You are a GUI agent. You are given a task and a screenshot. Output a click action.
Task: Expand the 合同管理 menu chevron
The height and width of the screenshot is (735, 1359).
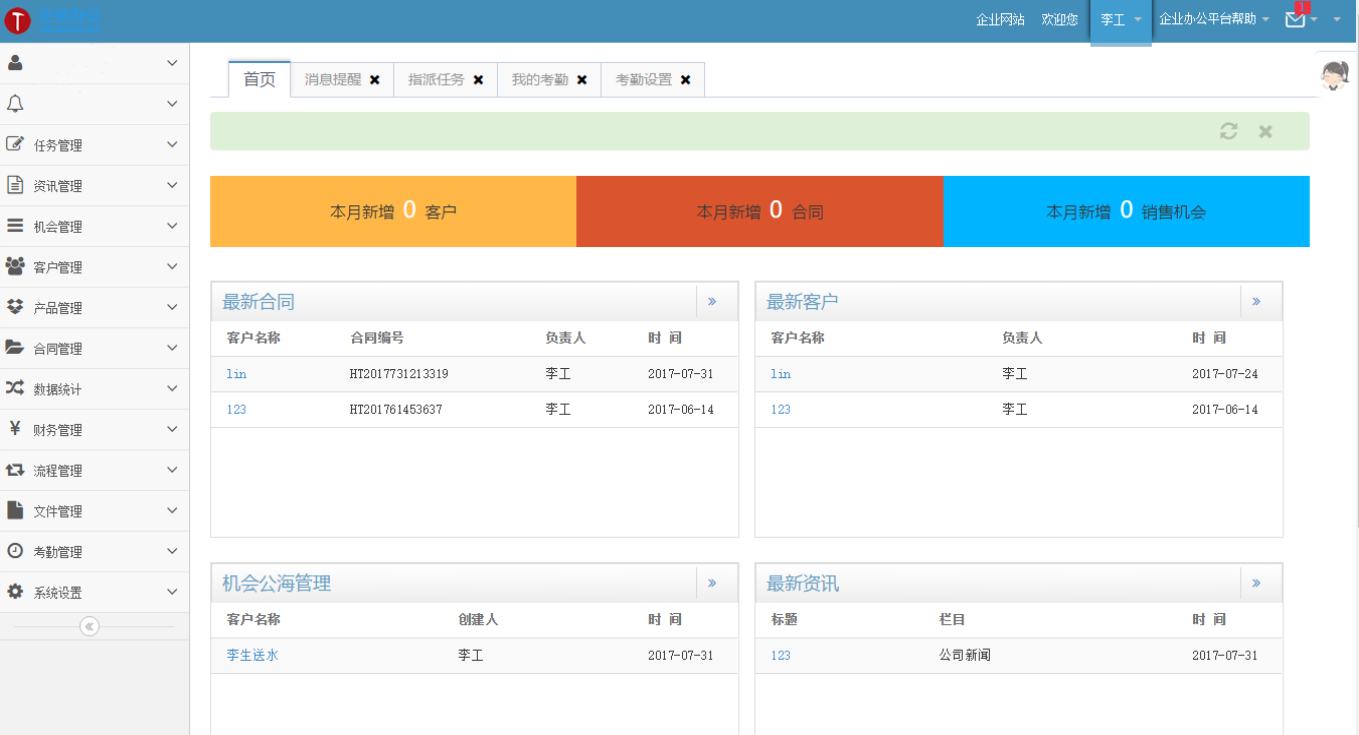[x=172, y=348]
